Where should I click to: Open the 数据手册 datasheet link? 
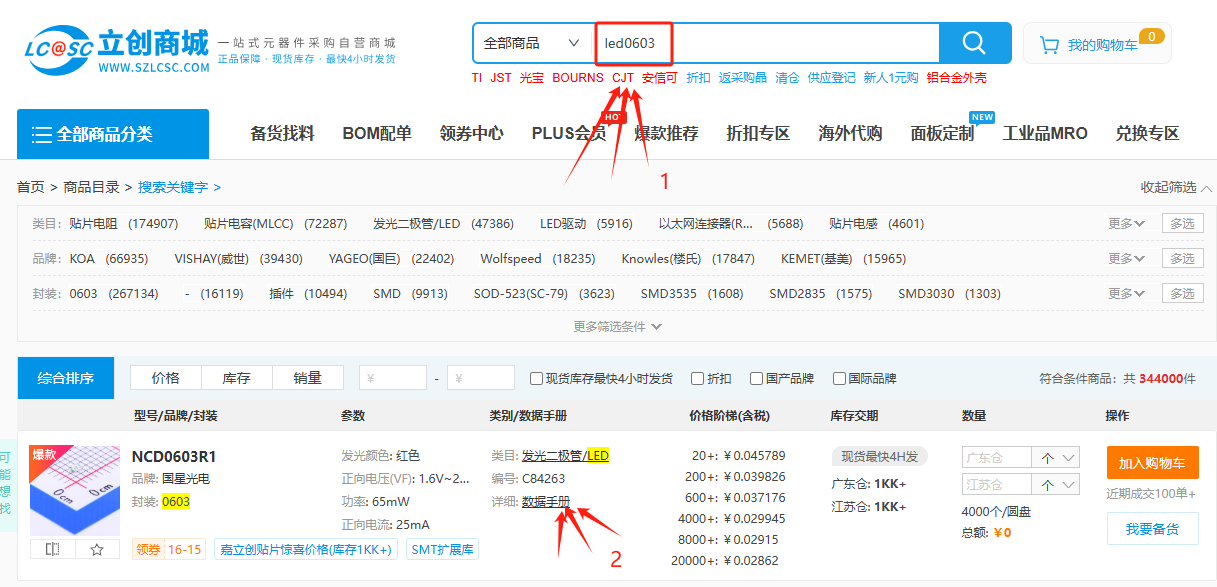tap(545, 502)
